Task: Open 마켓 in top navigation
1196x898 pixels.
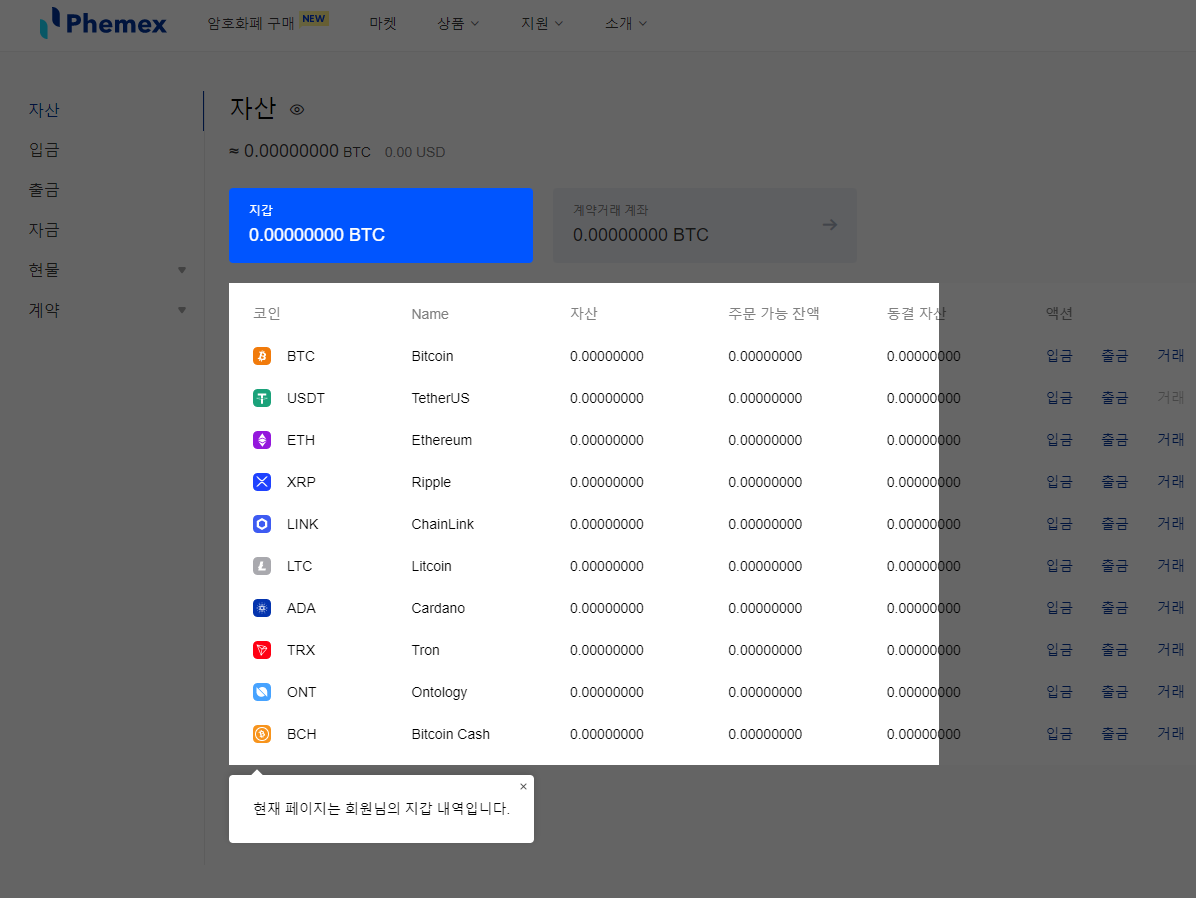Action: pos(383,24)
